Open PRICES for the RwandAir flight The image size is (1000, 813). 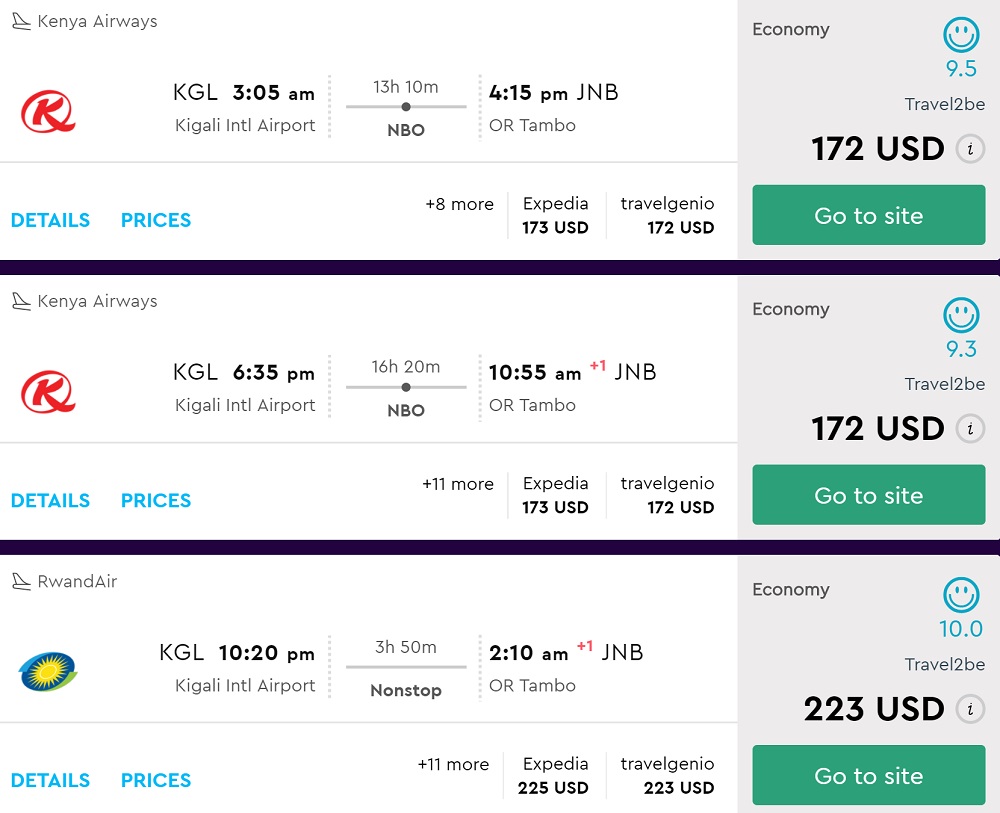(156, 780)
